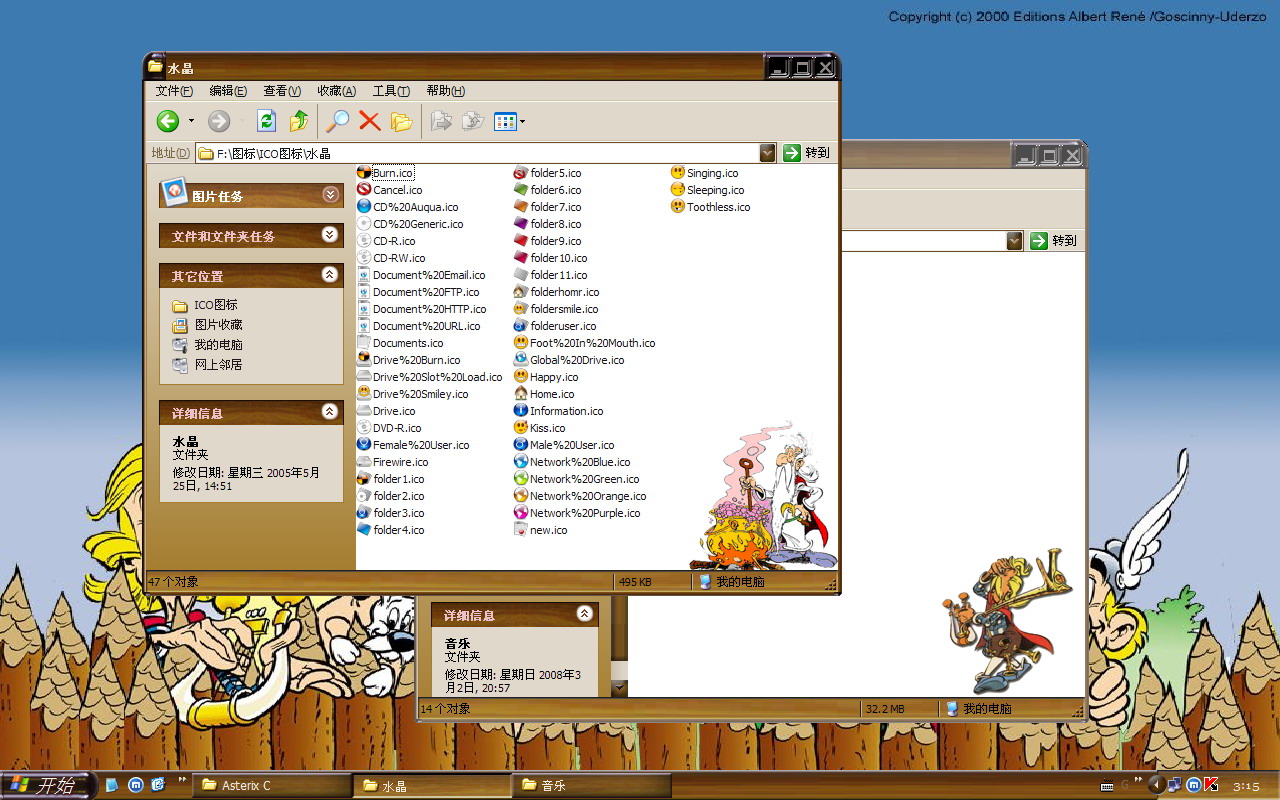The image size is (1280, 800).
Task: Select the Global%20Drive.ico file icon
Action: click(521, 360)
